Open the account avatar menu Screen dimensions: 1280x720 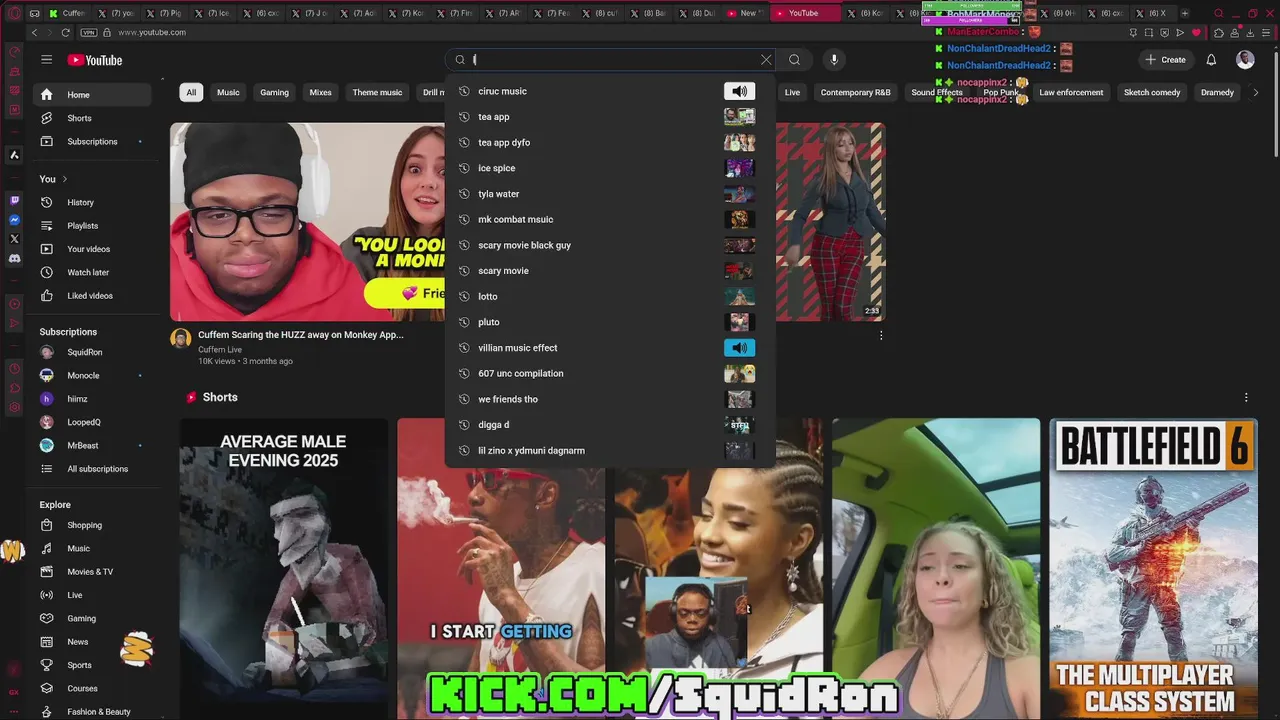[1245, 60]
